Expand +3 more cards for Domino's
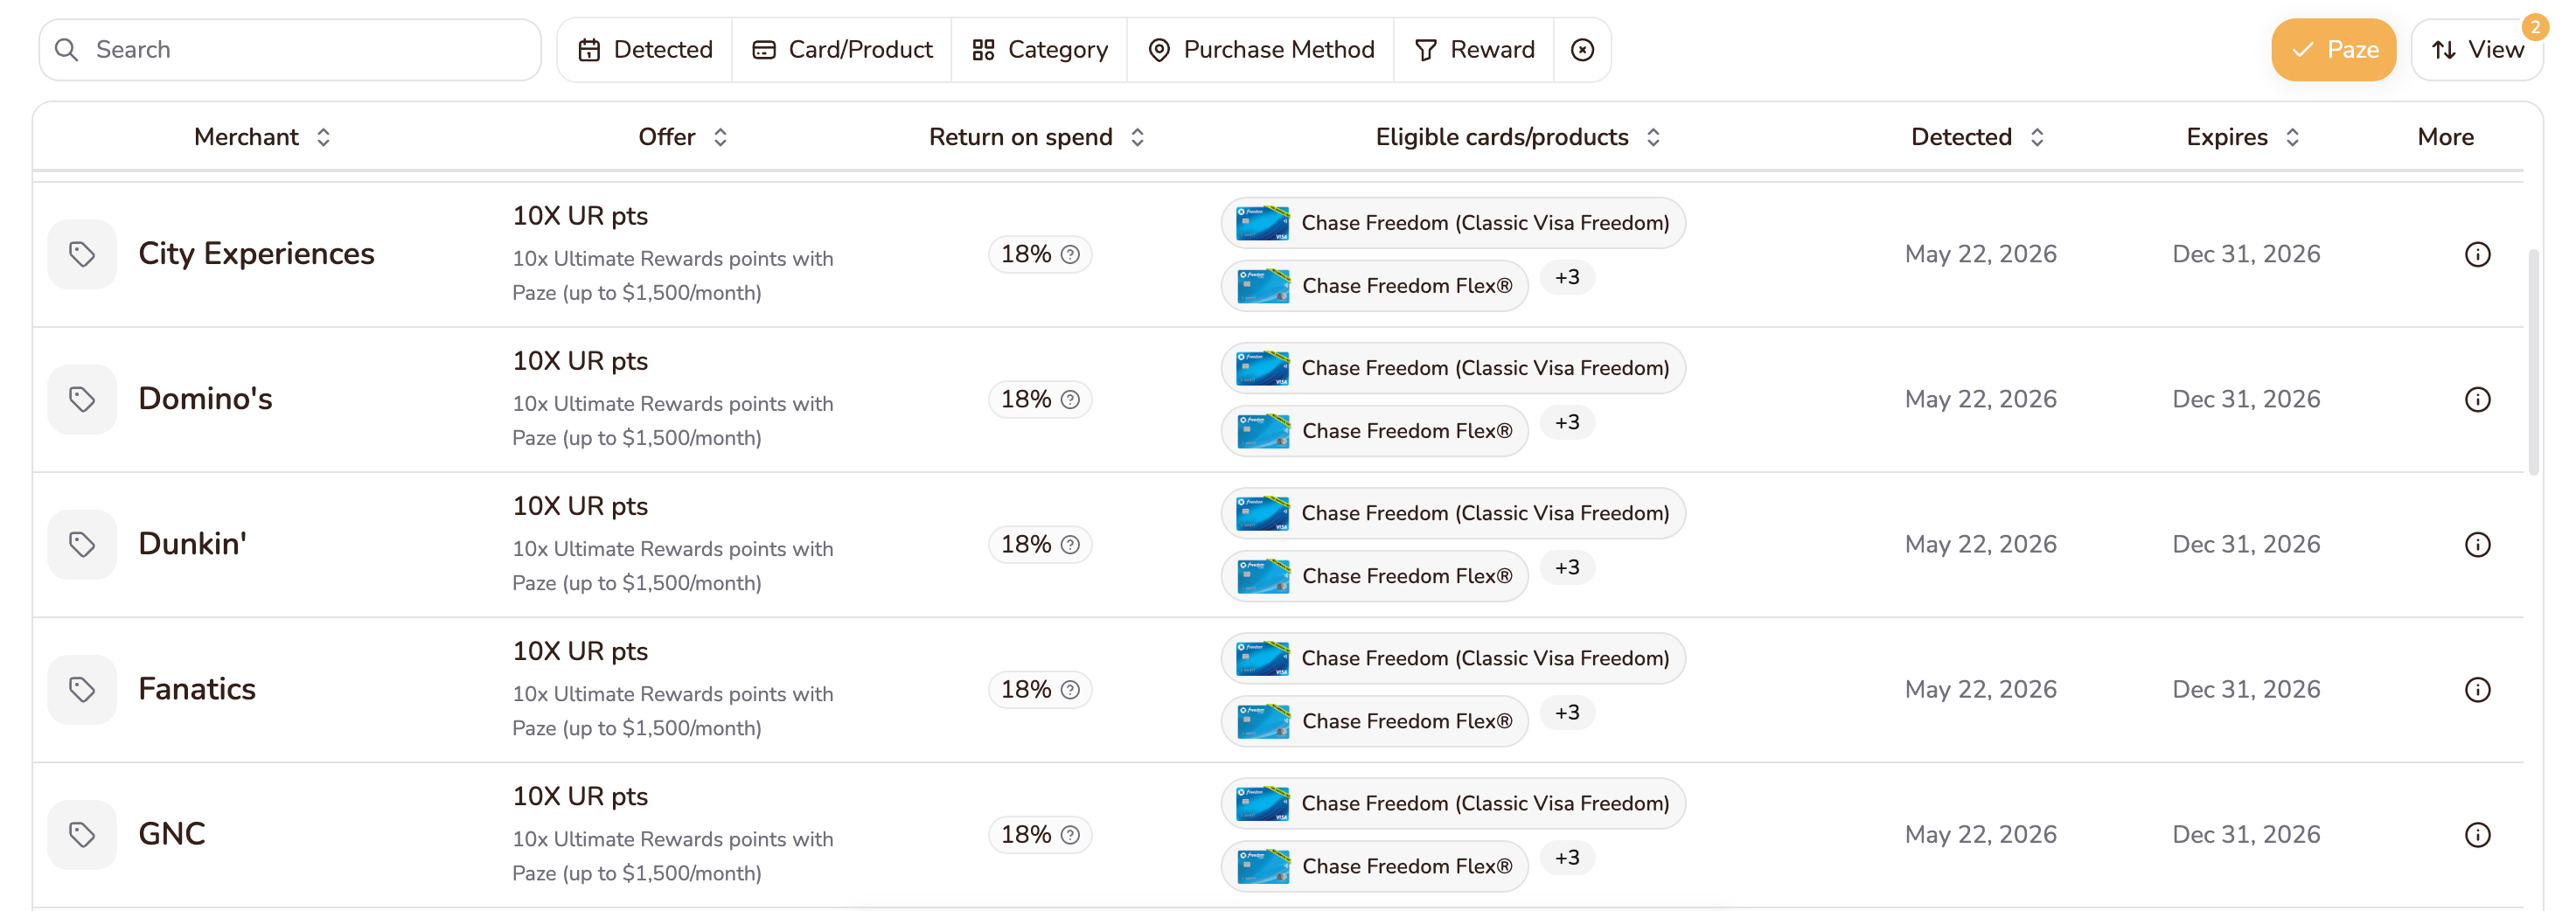 [x=1567, y=422]
